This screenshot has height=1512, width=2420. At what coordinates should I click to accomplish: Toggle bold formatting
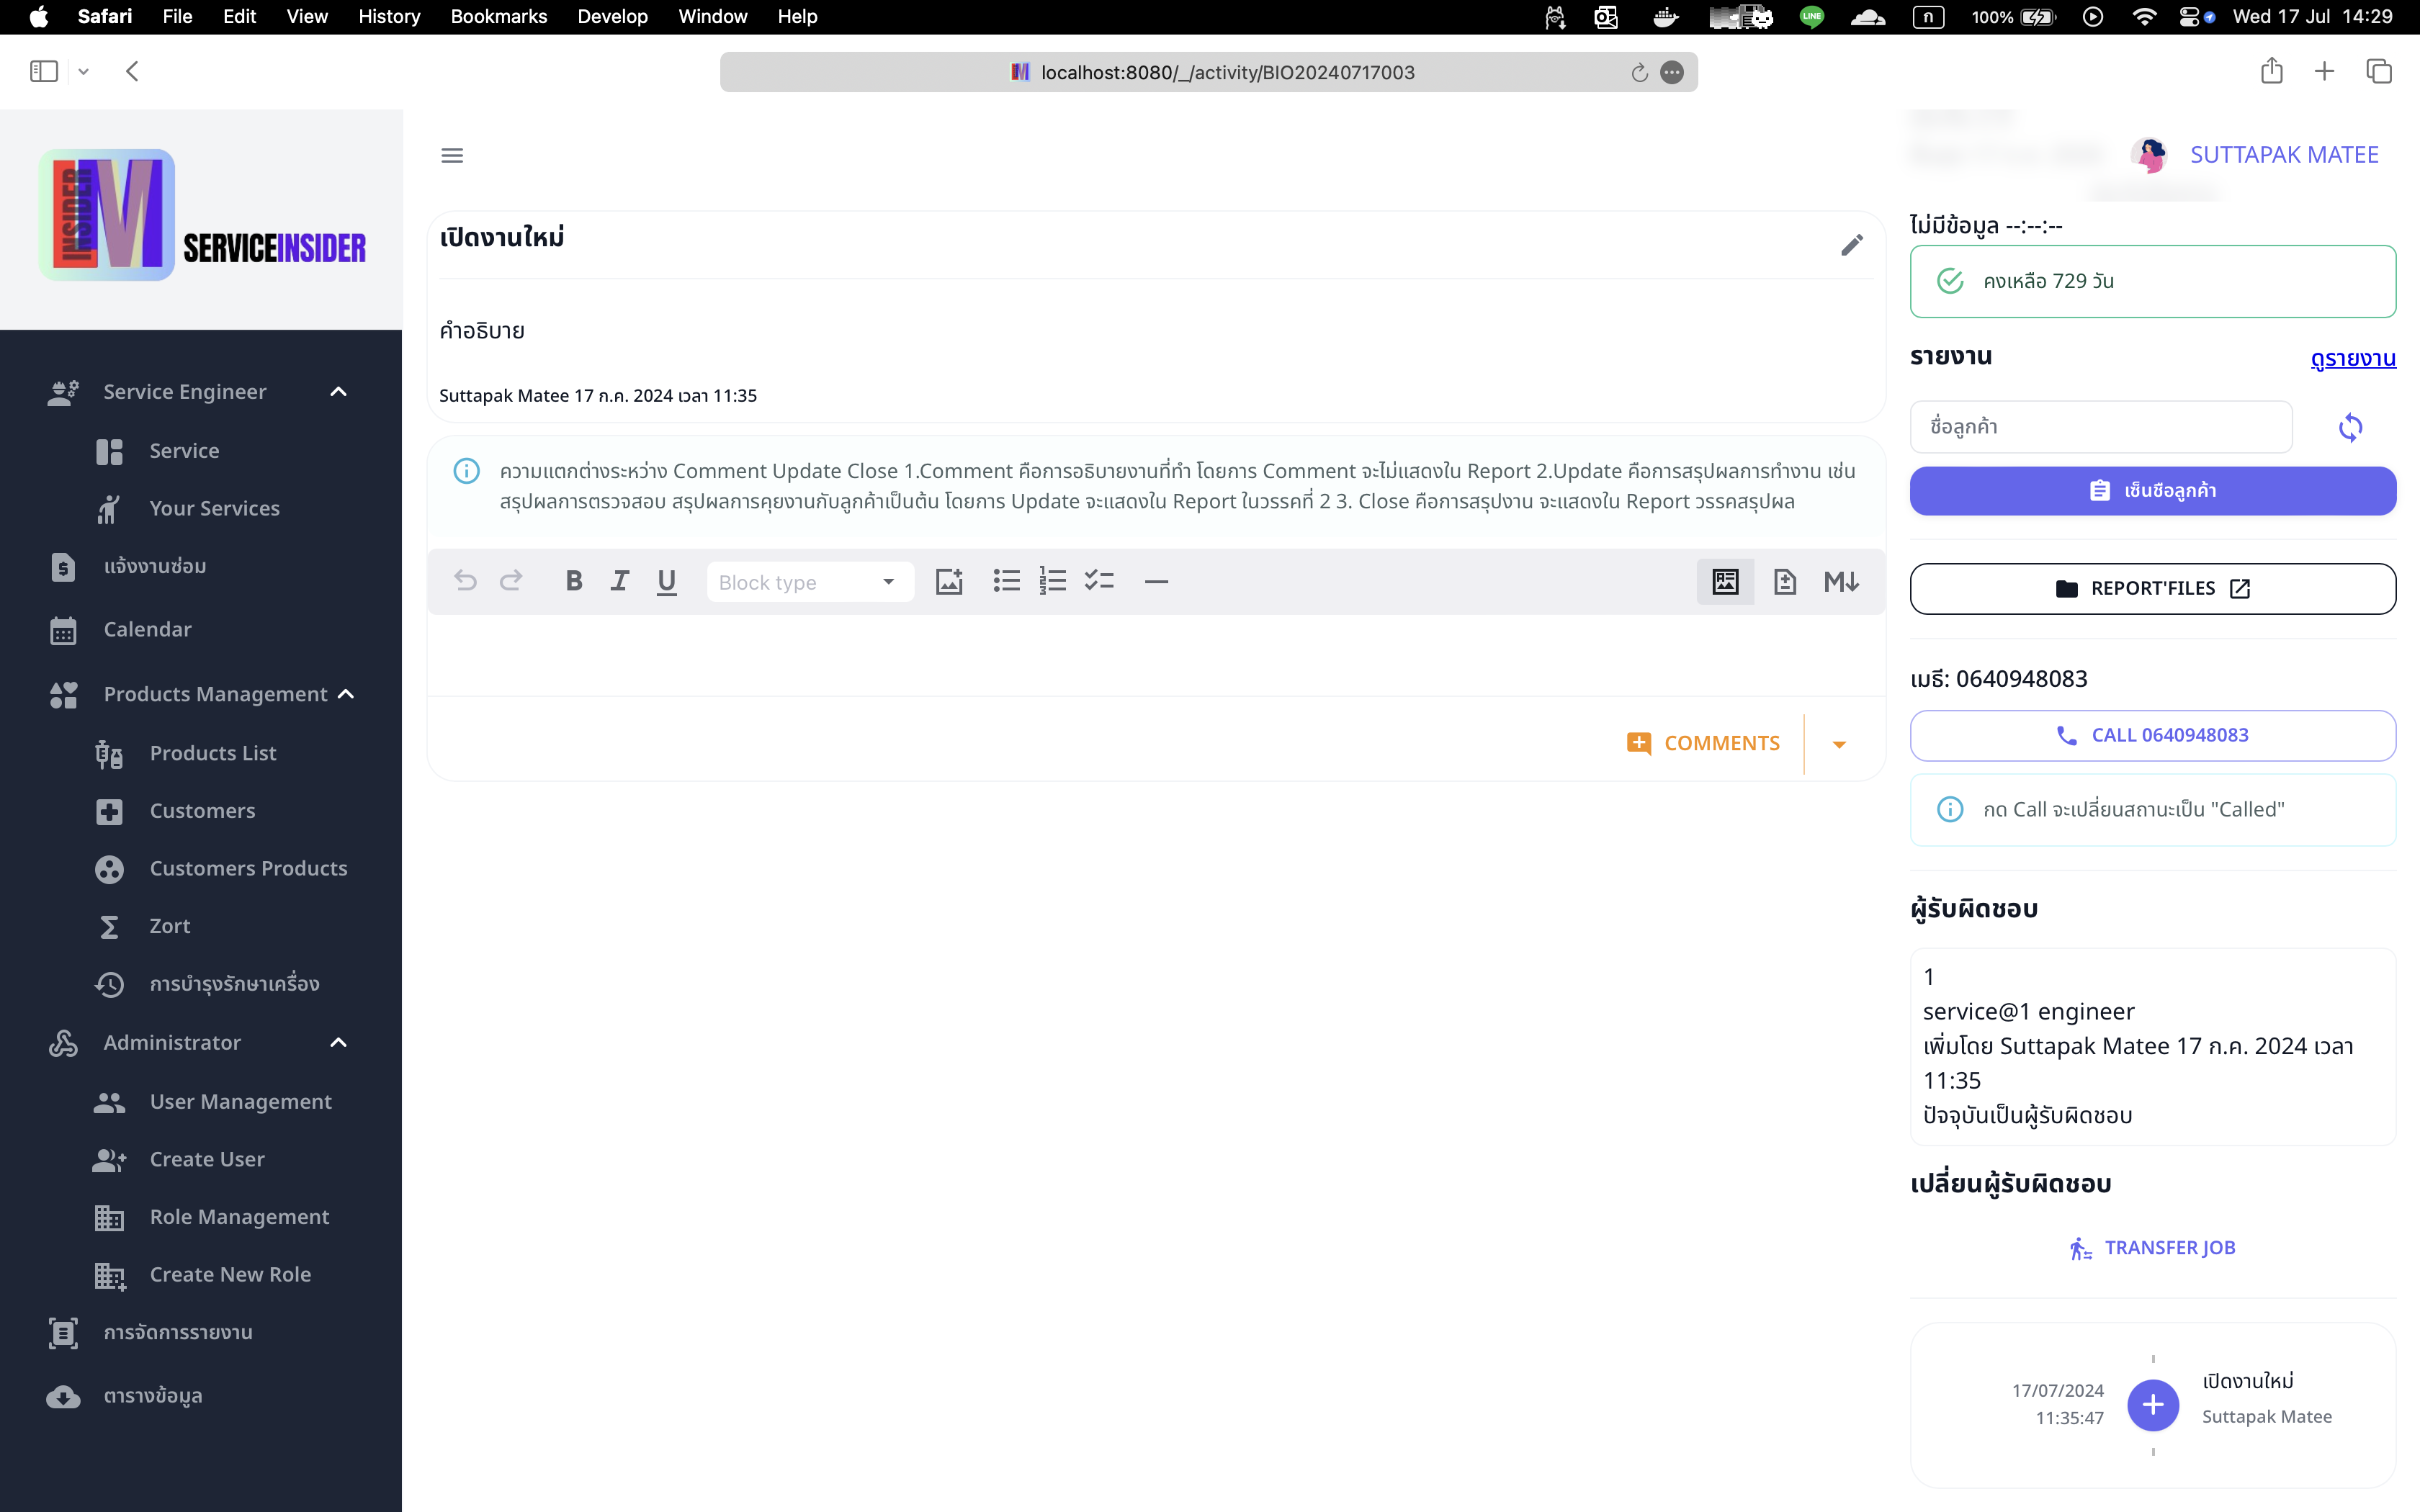[x=573, y=581]
